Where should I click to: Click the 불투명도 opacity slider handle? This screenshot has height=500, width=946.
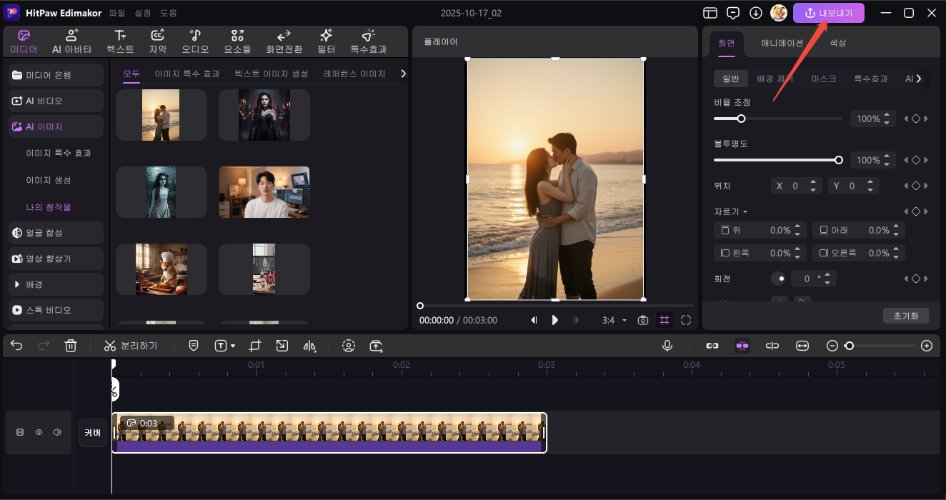point(838,160)
